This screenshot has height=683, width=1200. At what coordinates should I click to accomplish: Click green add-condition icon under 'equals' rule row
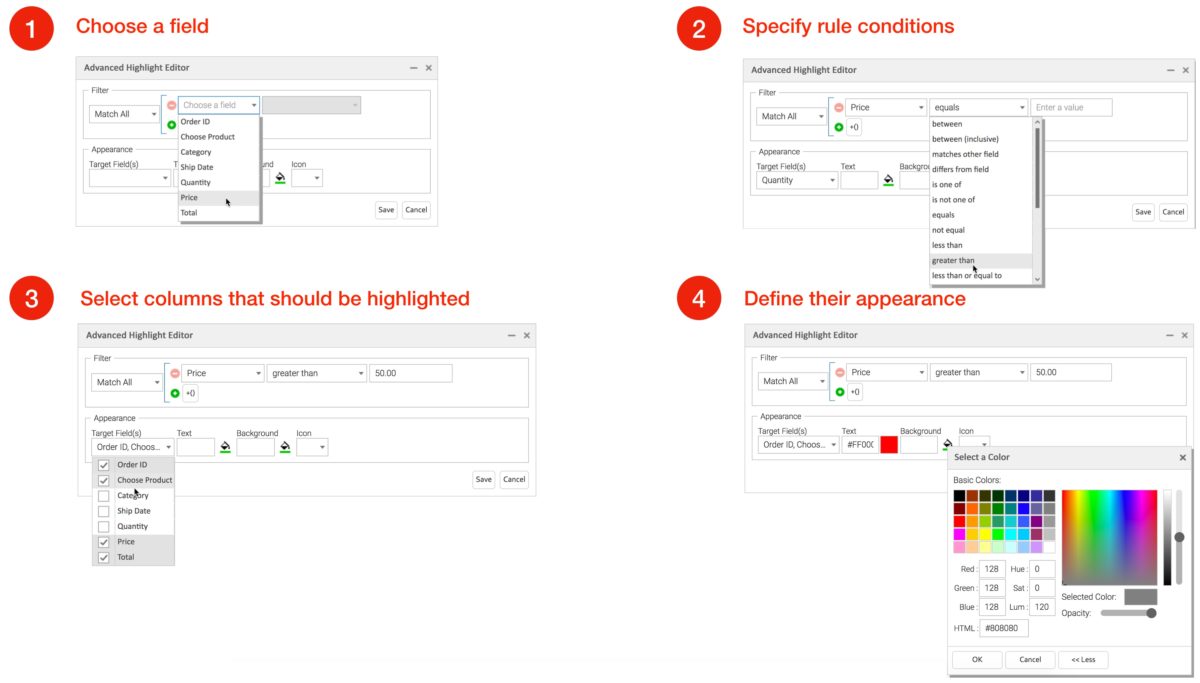(x=839, y=127)
